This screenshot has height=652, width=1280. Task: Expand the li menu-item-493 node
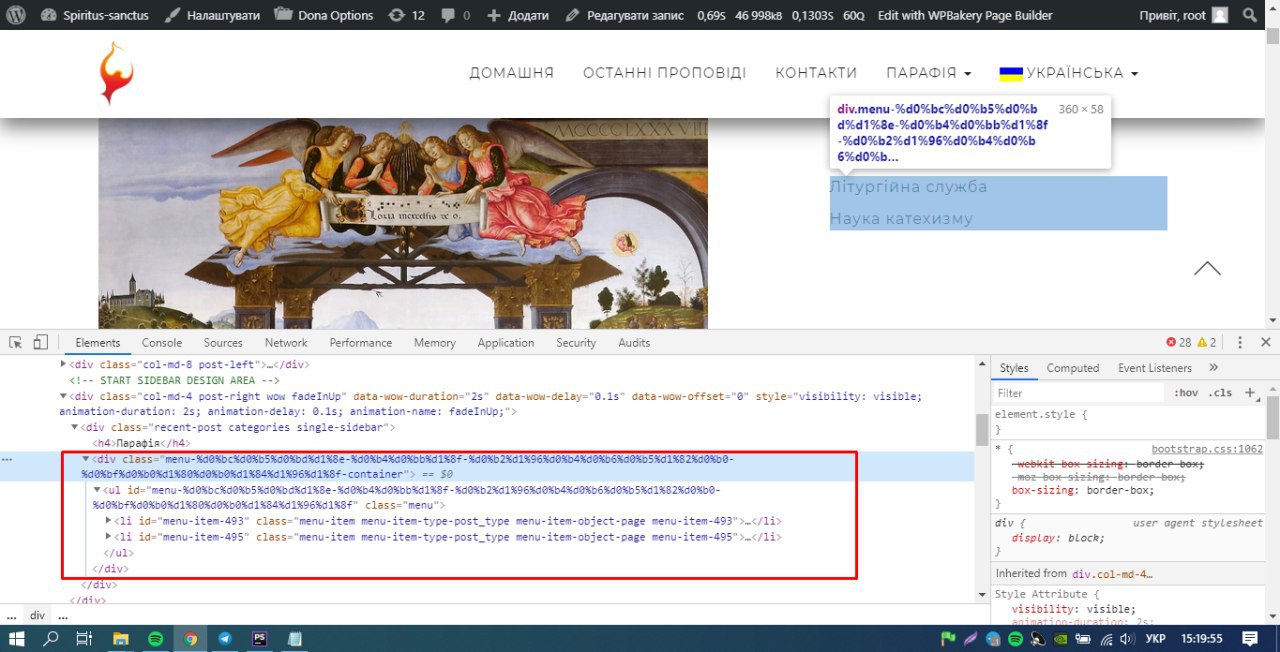109,521
